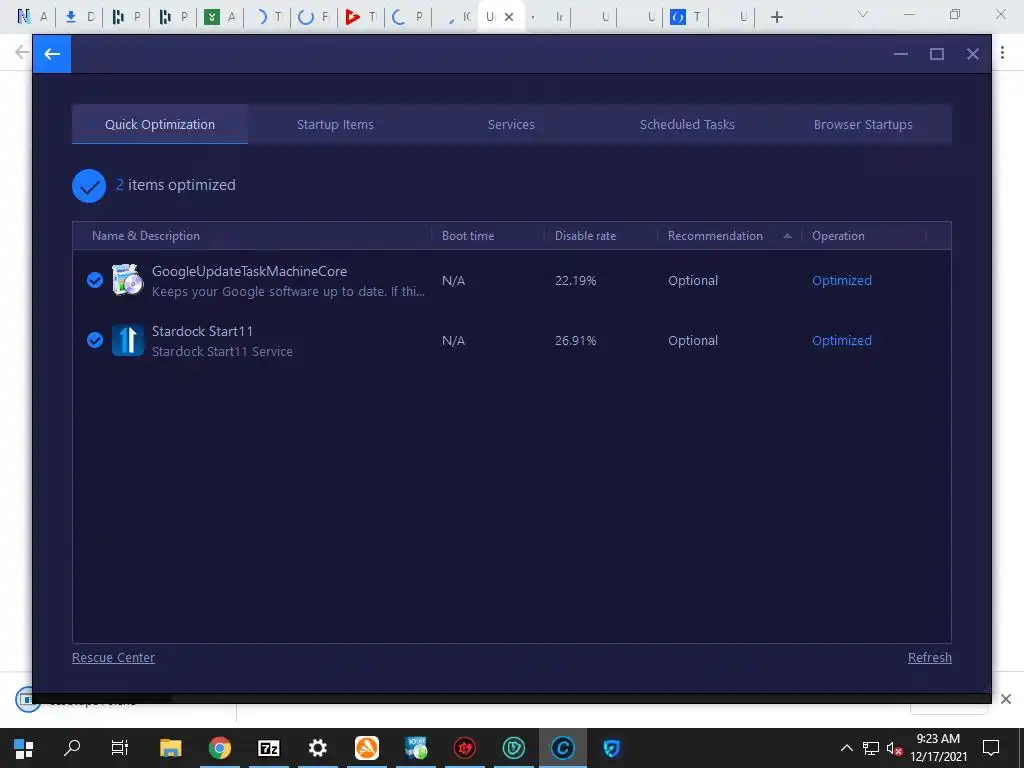The width and height of the screenshot is (1024, 768).
Task: Click the blue back arrow button
Action: [x=52, y=54]
